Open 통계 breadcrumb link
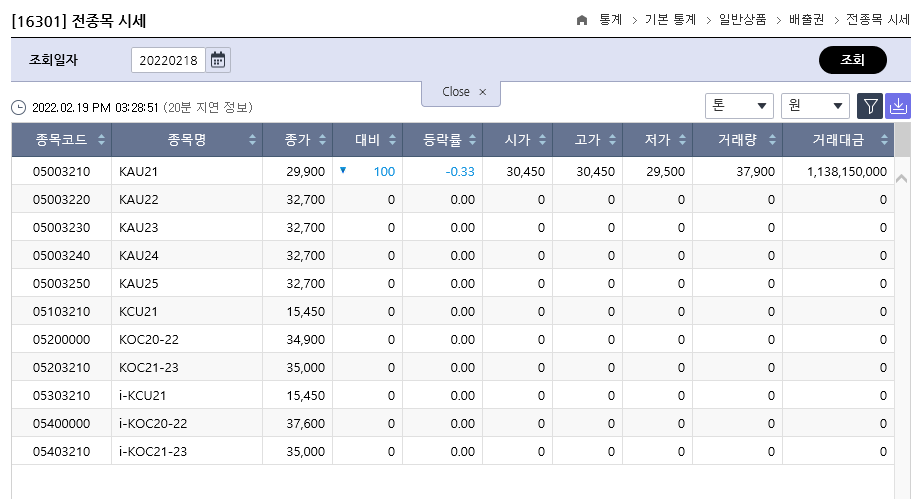The width and height of the screenshot is (922, 499). pyautogui.click(x=610, y=20)
